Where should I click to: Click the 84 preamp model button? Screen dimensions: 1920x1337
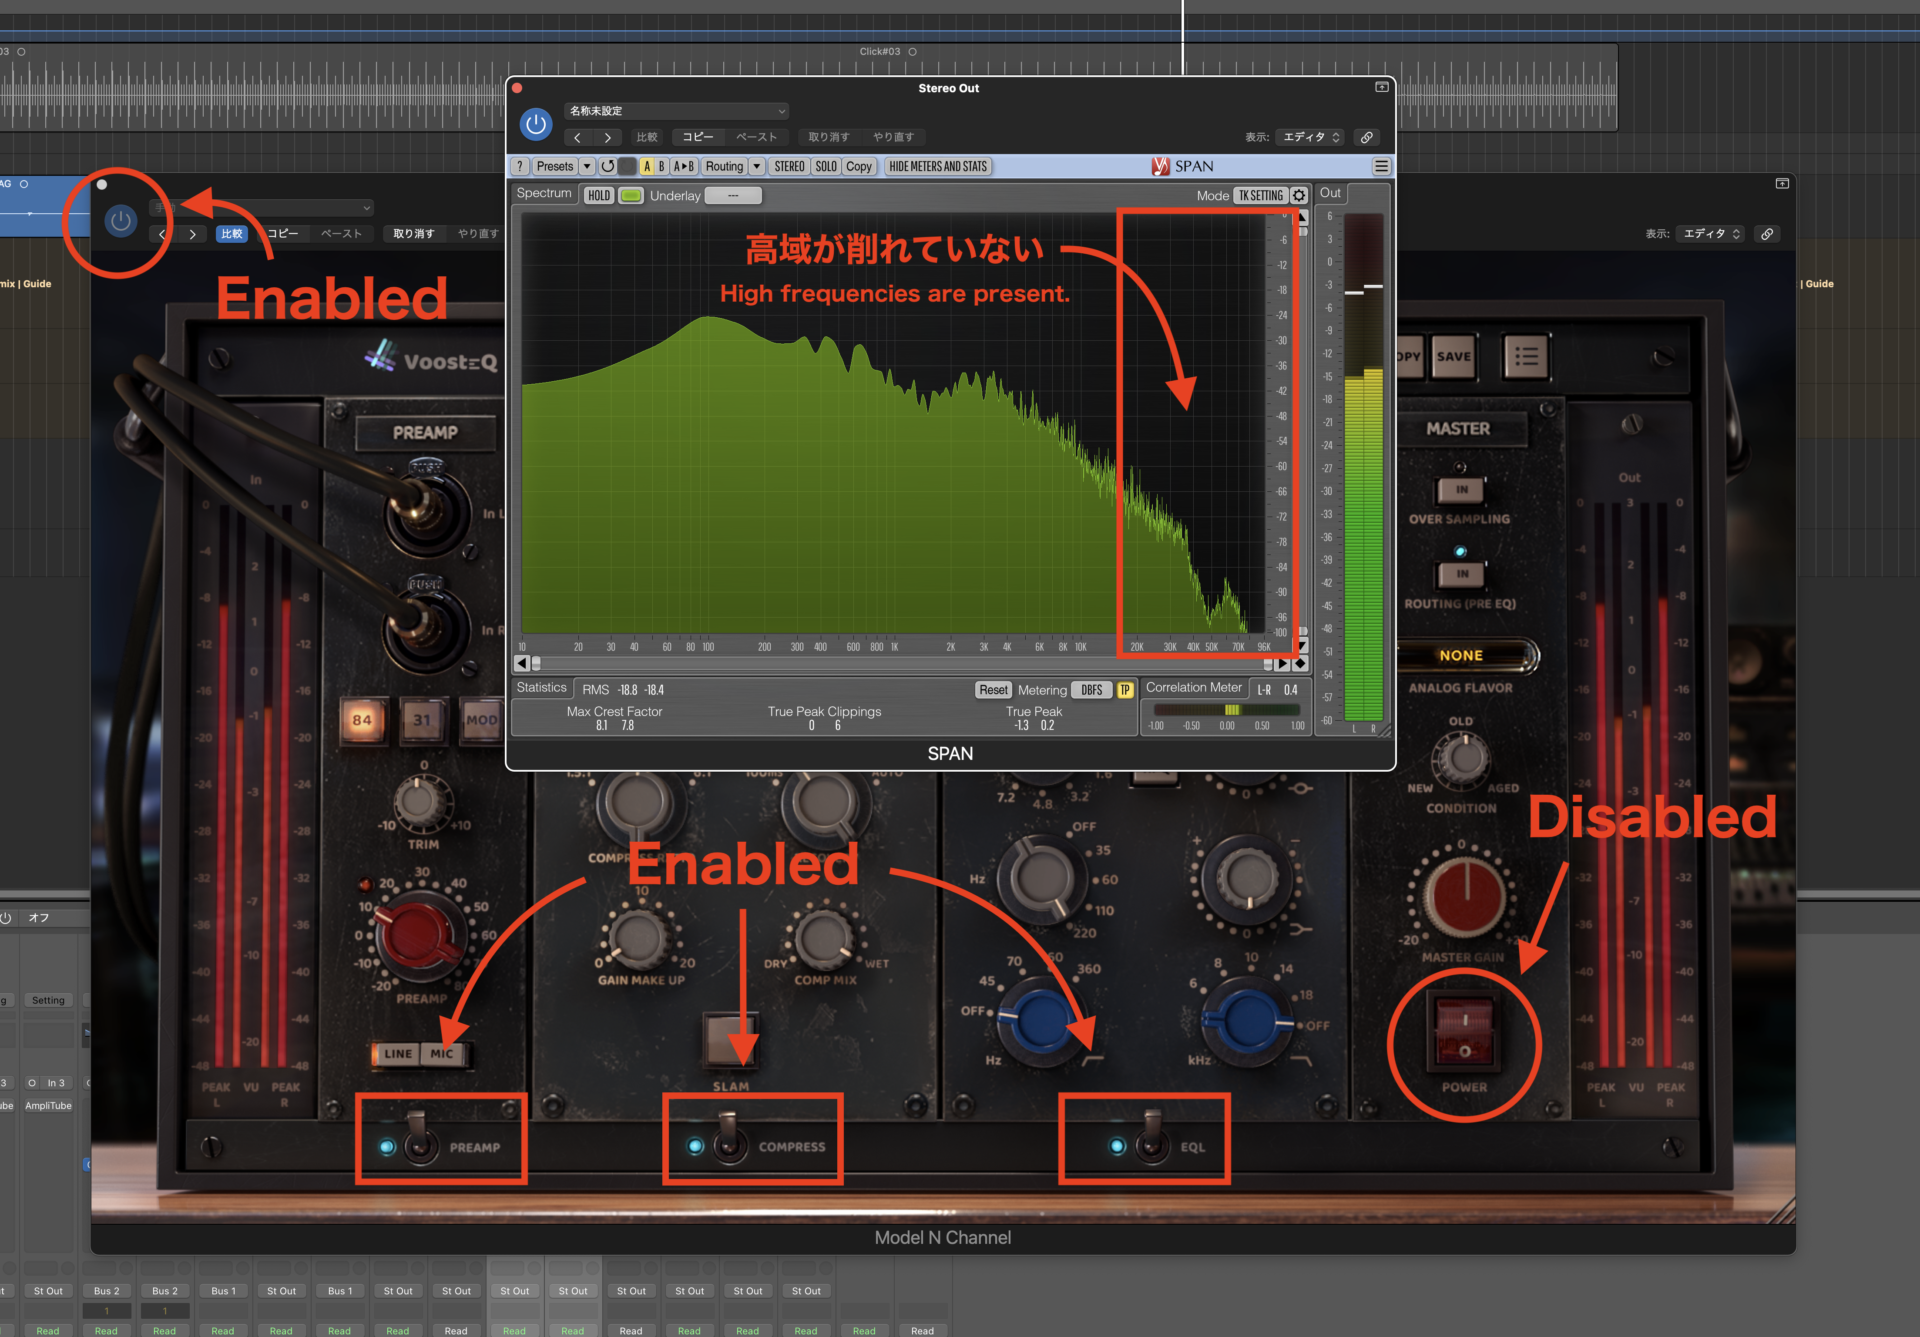tap(362, 720)
